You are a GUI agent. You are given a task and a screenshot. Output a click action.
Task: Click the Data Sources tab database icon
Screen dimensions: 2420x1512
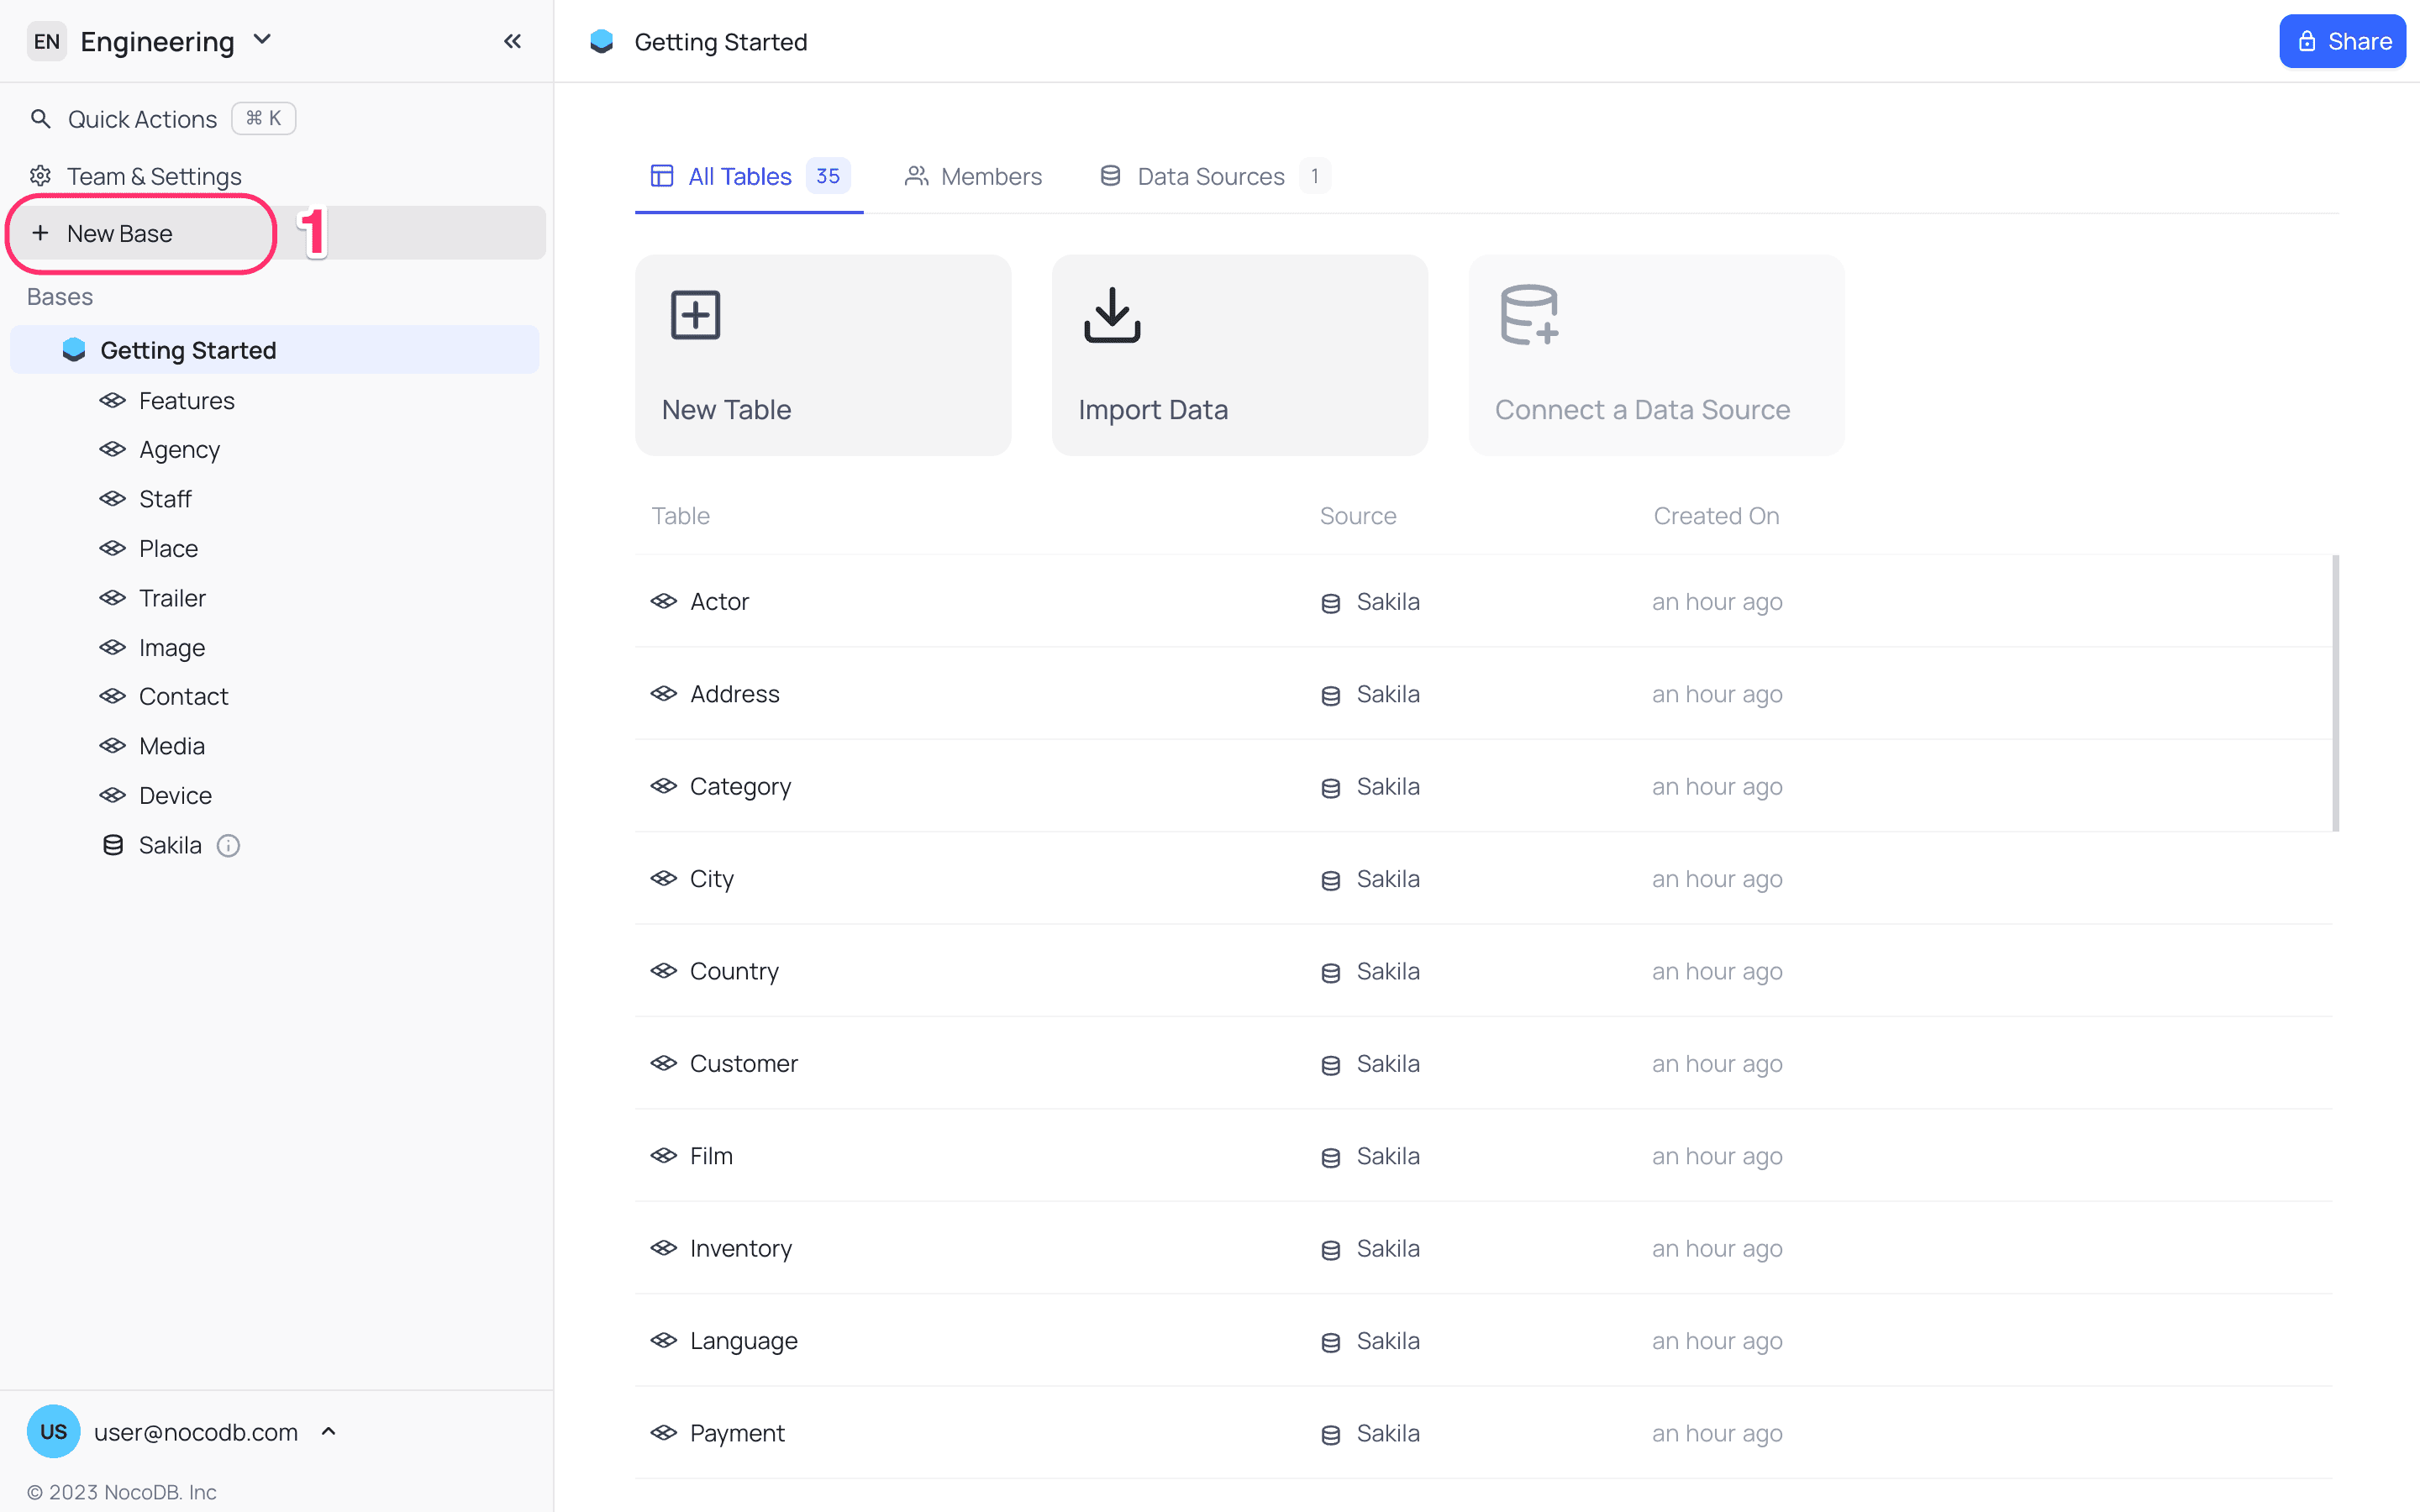pyautogui.click(x=1110, y=176)
